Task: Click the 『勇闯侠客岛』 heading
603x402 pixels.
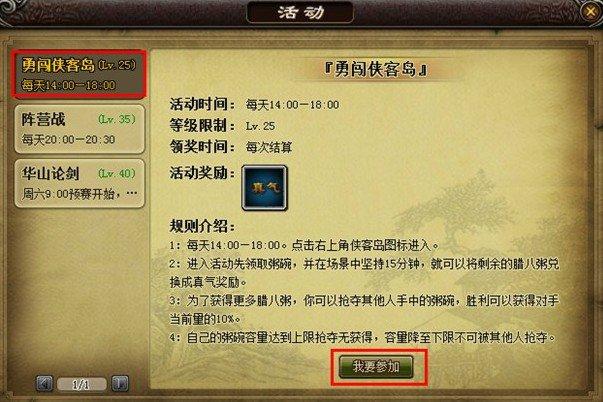Action: point(376,70)
